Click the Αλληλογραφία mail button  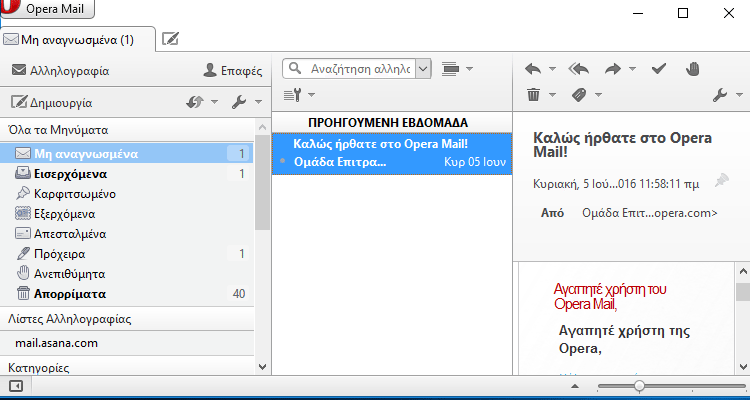coord(60,71)
